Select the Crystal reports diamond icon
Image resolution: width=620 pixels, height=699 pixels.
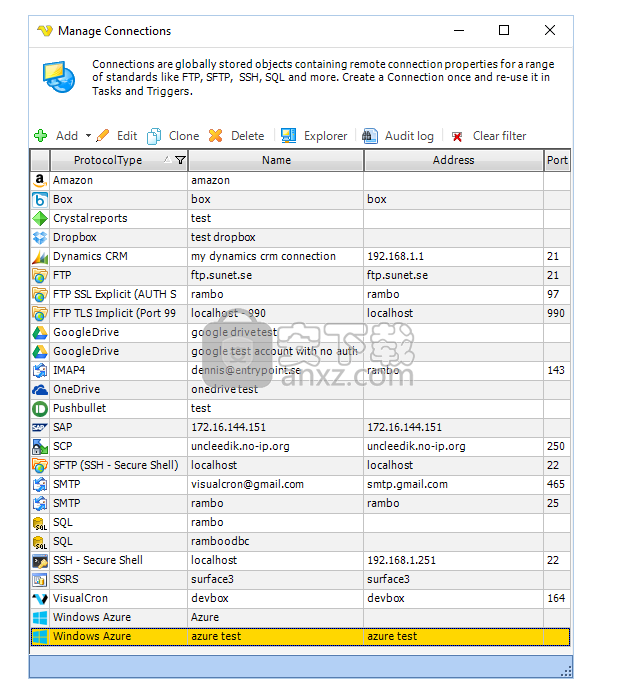[x=40, y=218]
